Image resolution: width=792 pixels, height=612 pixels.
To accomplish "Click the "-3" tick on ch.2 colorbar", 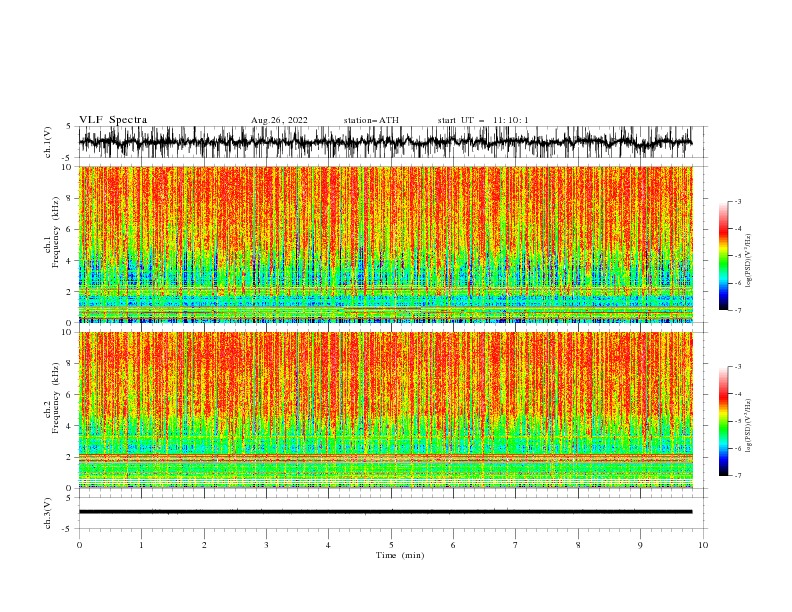I will click(x=737, y=367).
